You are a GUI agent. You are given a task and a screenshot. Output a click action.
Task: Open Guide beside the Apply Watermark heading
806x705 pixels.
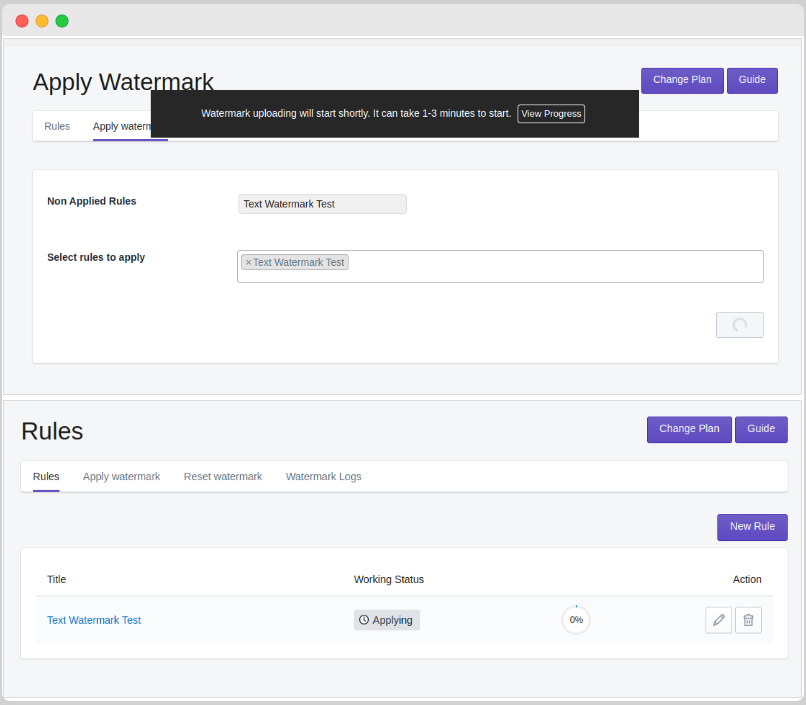(x=752, y=80)
